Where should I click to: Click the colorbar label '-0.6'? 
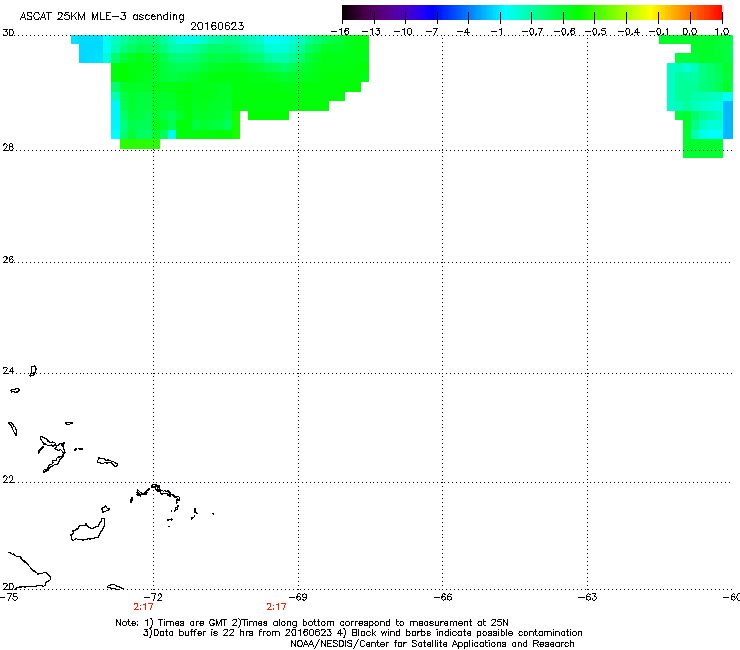(x=564, y=32)
